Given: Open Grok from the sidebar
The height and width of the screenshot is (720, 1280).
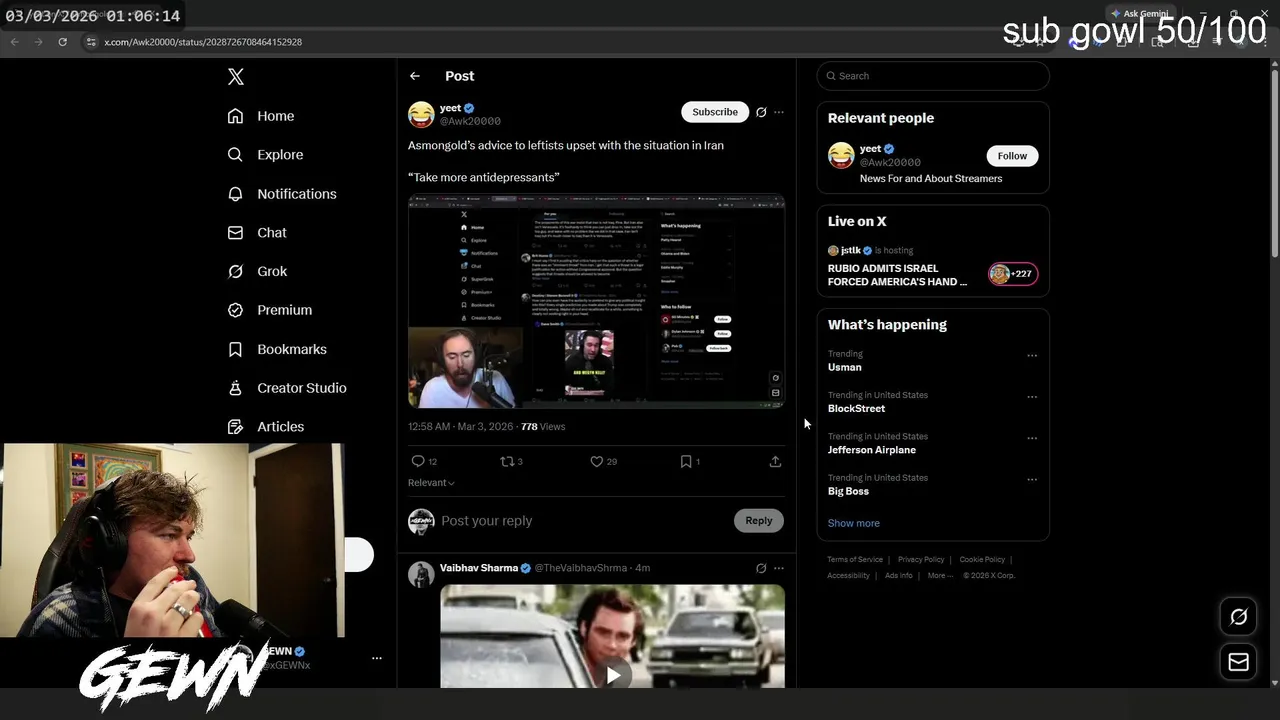Looking at the screenshot, I should coord(257,272).
